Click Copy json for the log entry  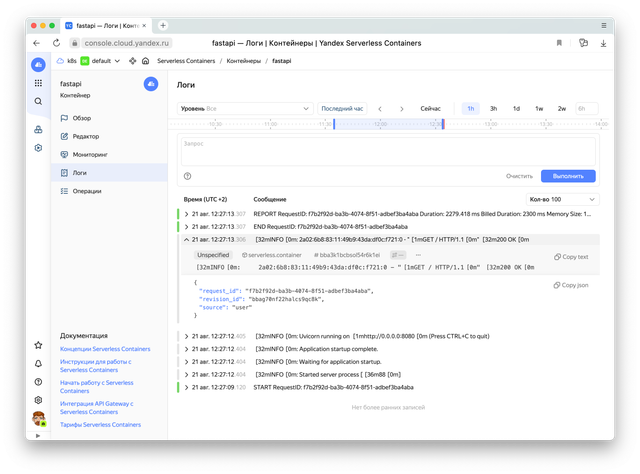coord(571,285)
